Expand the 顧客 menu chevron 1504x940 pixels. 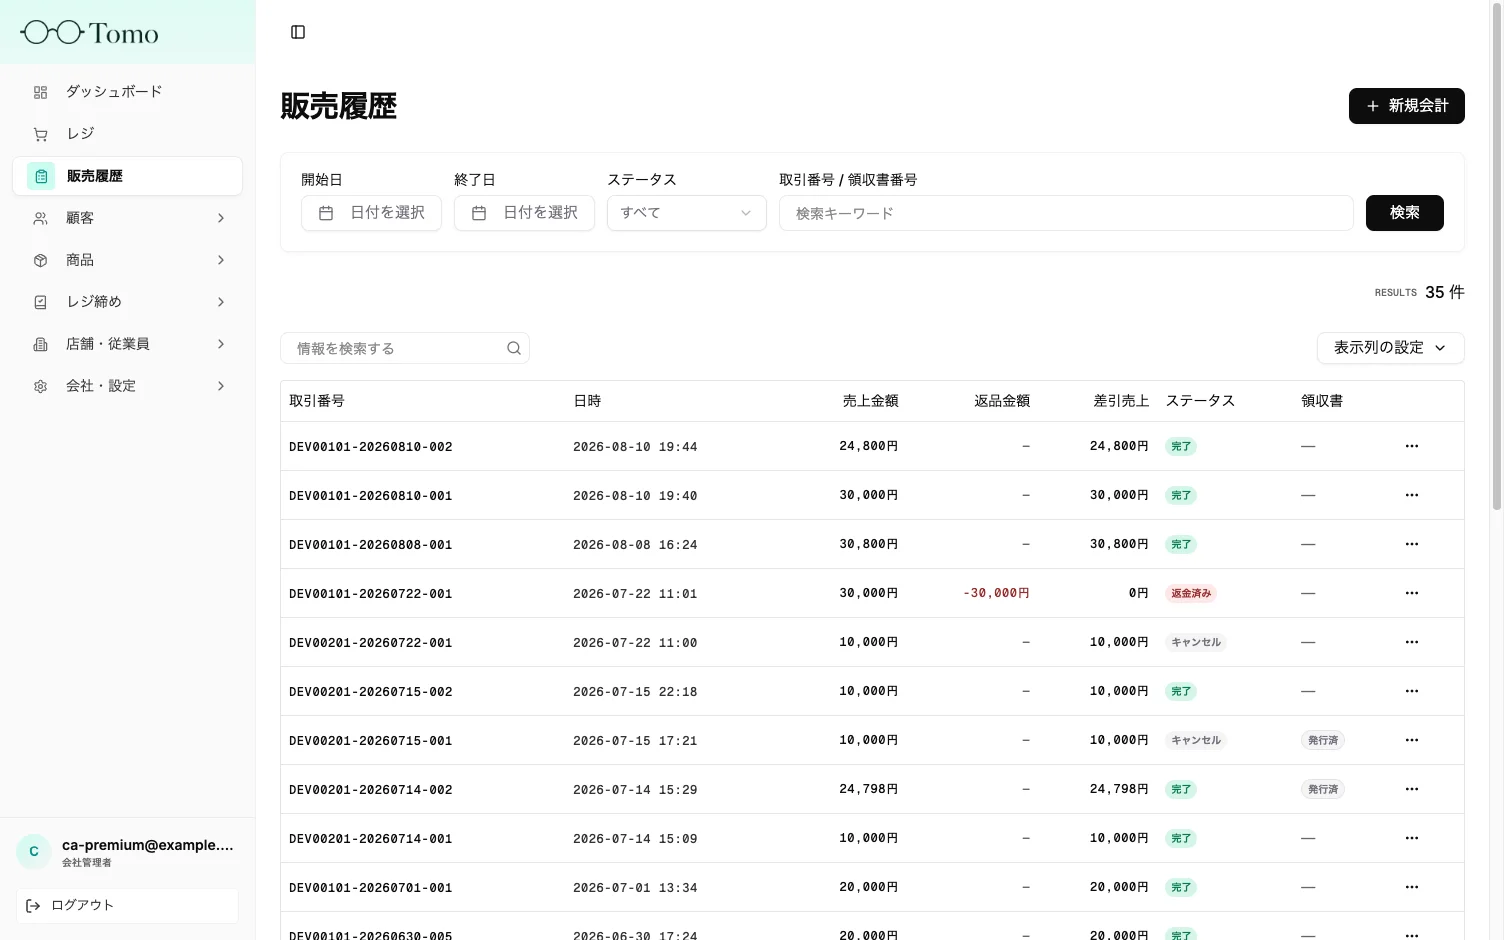pyautogui.click(x=221, y=218)
